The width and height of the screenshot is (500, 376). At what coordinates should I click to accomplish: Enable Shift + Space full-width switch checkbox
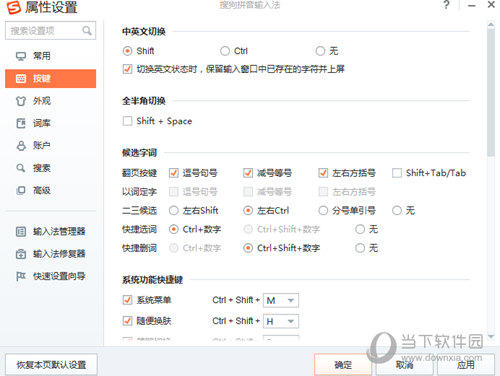[x=127, y=121]
